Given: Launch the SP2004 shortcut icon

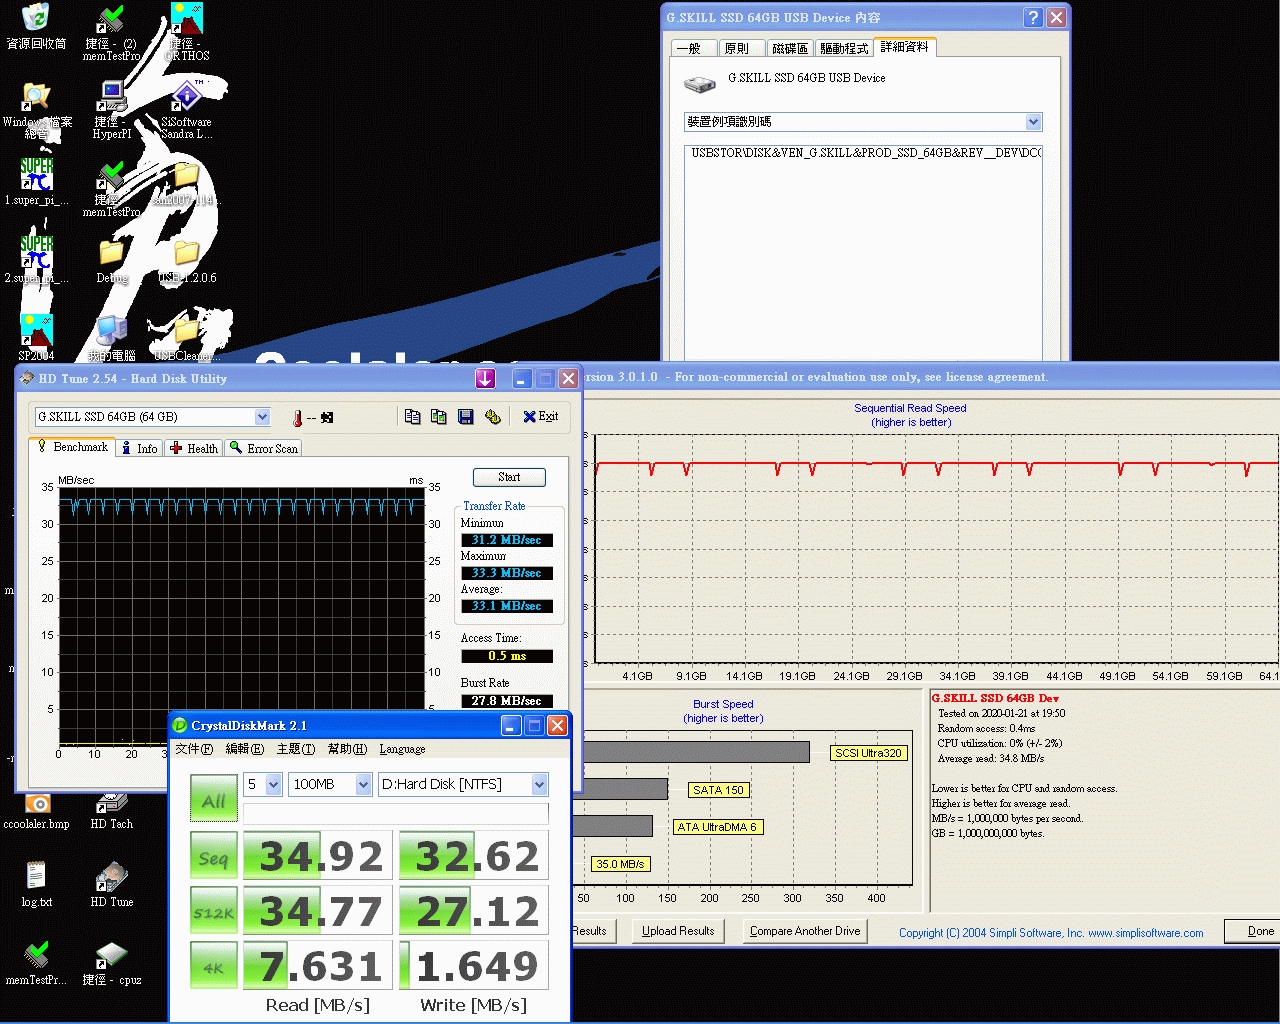Looking at the screenshot, I should tap(36, 330).
